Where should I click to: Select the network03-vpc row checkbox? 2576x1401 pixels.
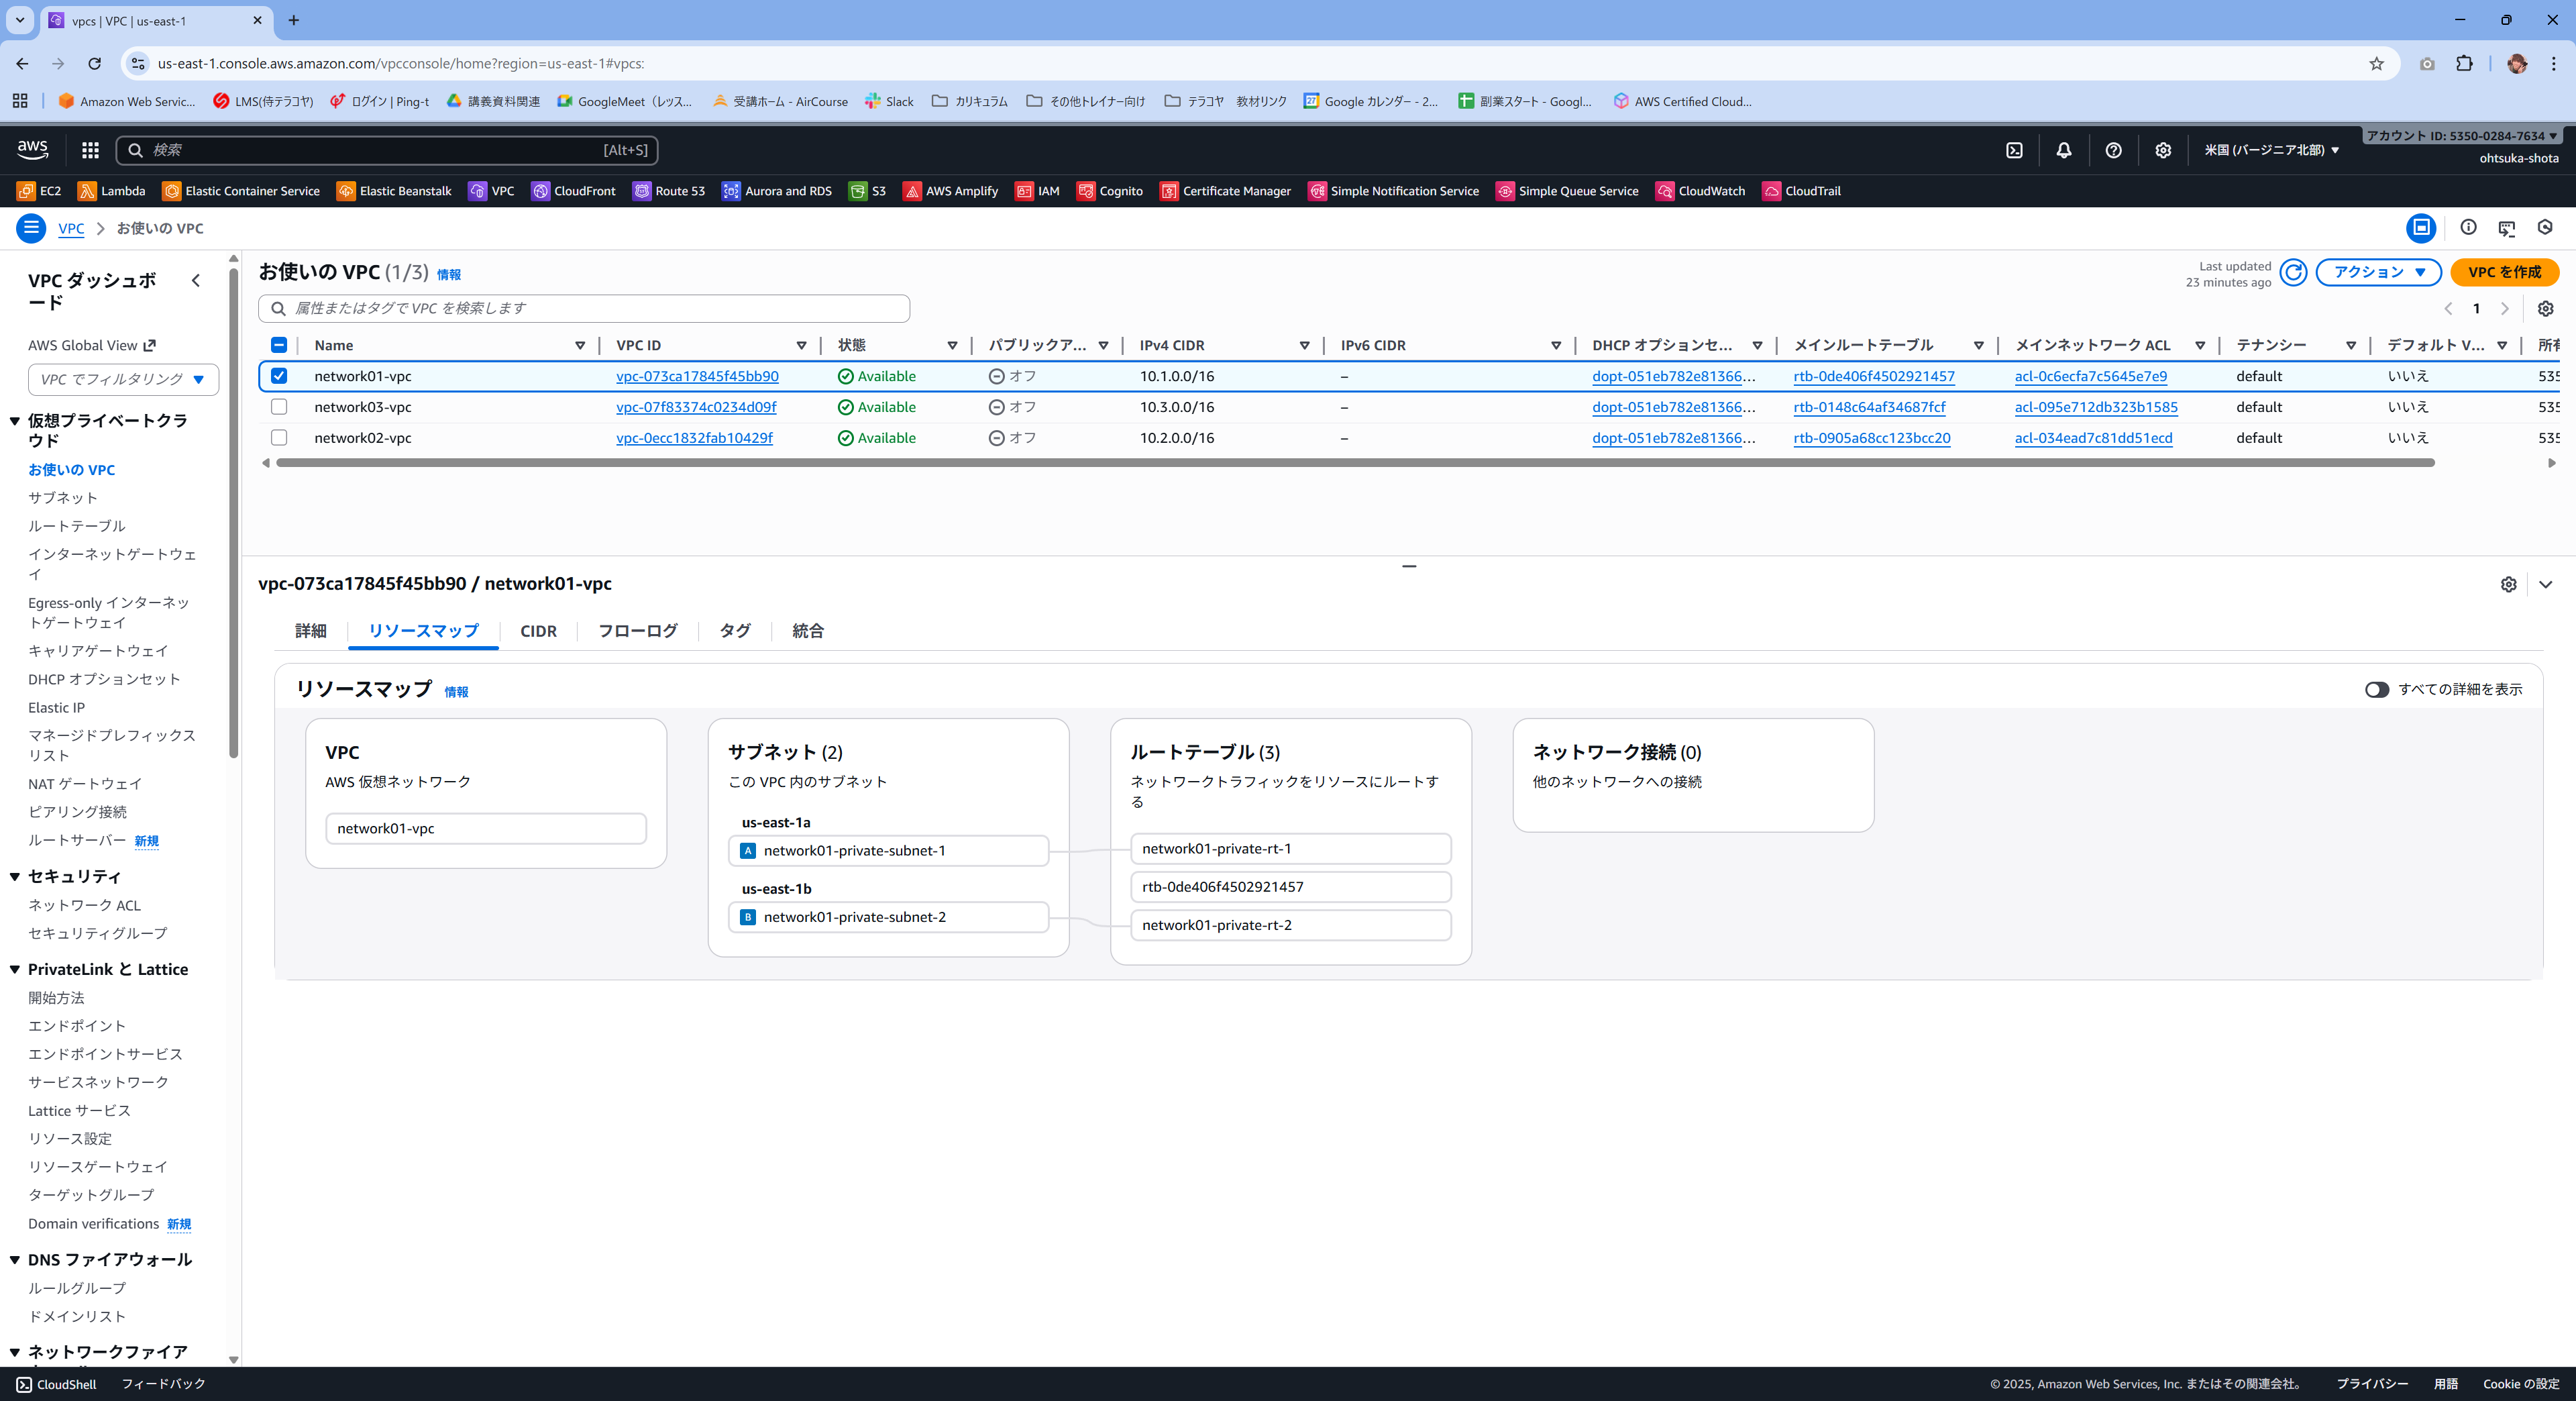[x=279, y=407]
